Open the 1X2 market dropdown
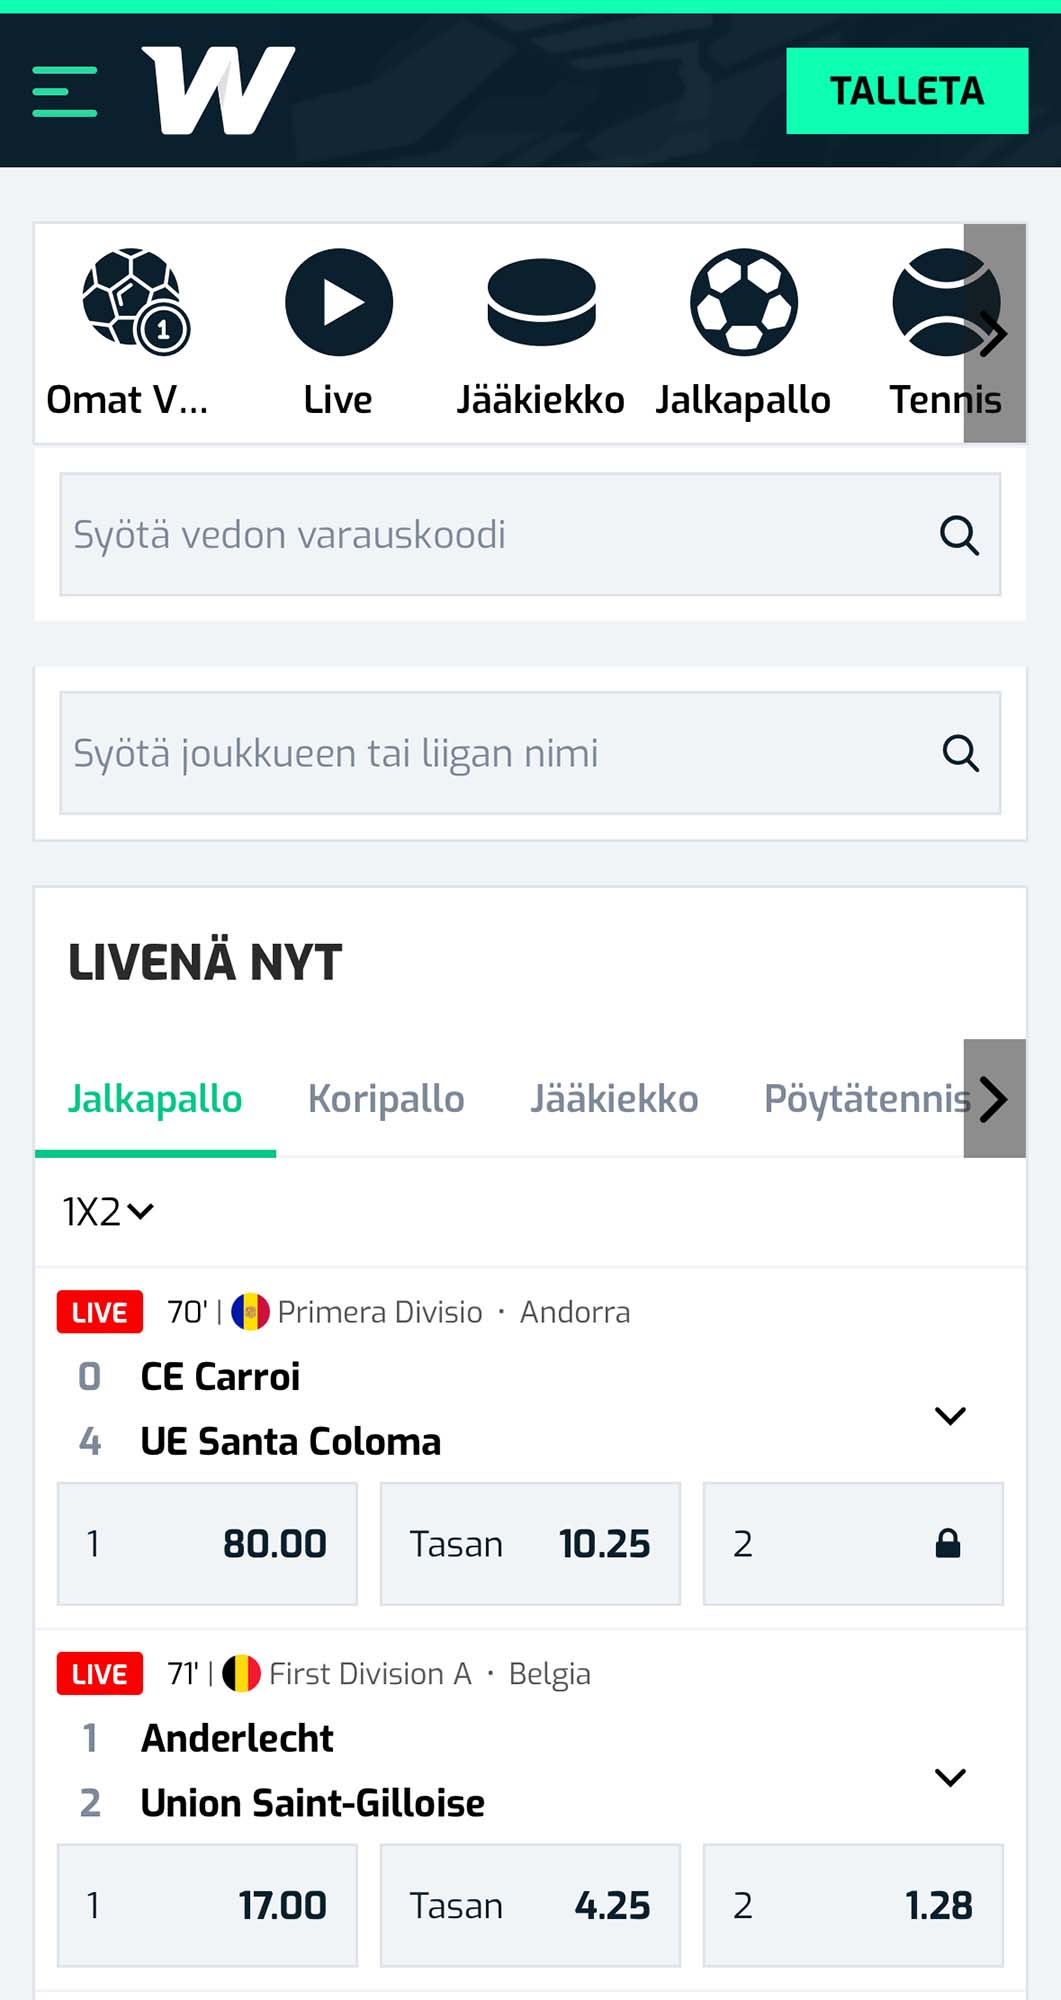 click(108, 1212)
